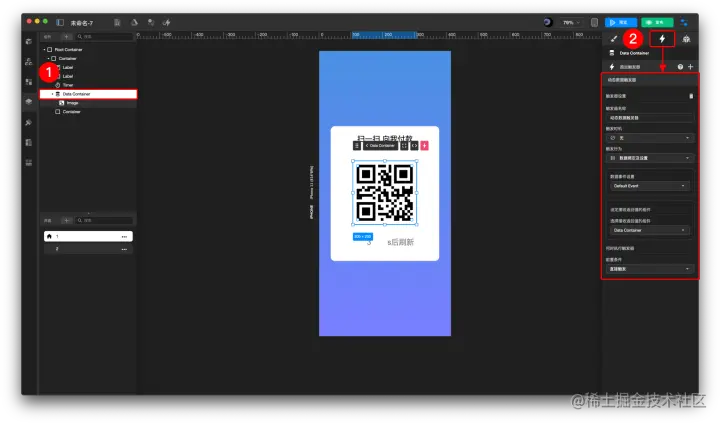Click the green publish button

(657, 23)
